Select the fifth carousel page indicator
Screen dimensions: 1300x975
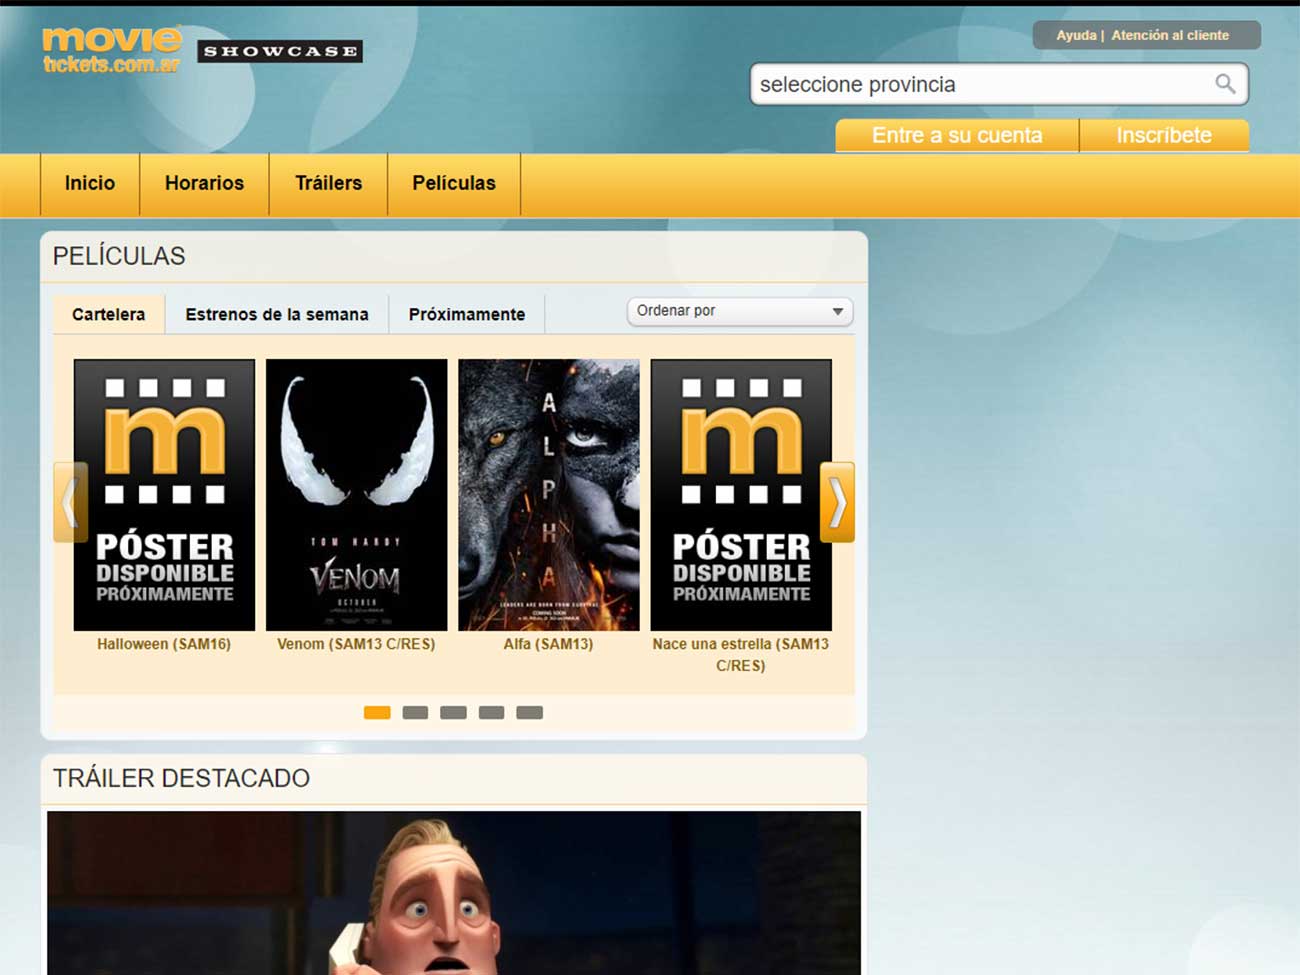click(x=529, y=713)
